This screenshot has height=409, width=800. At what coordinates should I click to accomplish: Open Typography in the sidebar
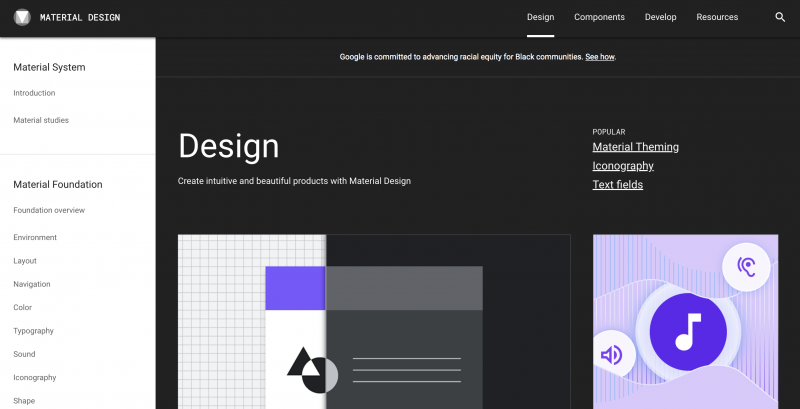(33, 331)
